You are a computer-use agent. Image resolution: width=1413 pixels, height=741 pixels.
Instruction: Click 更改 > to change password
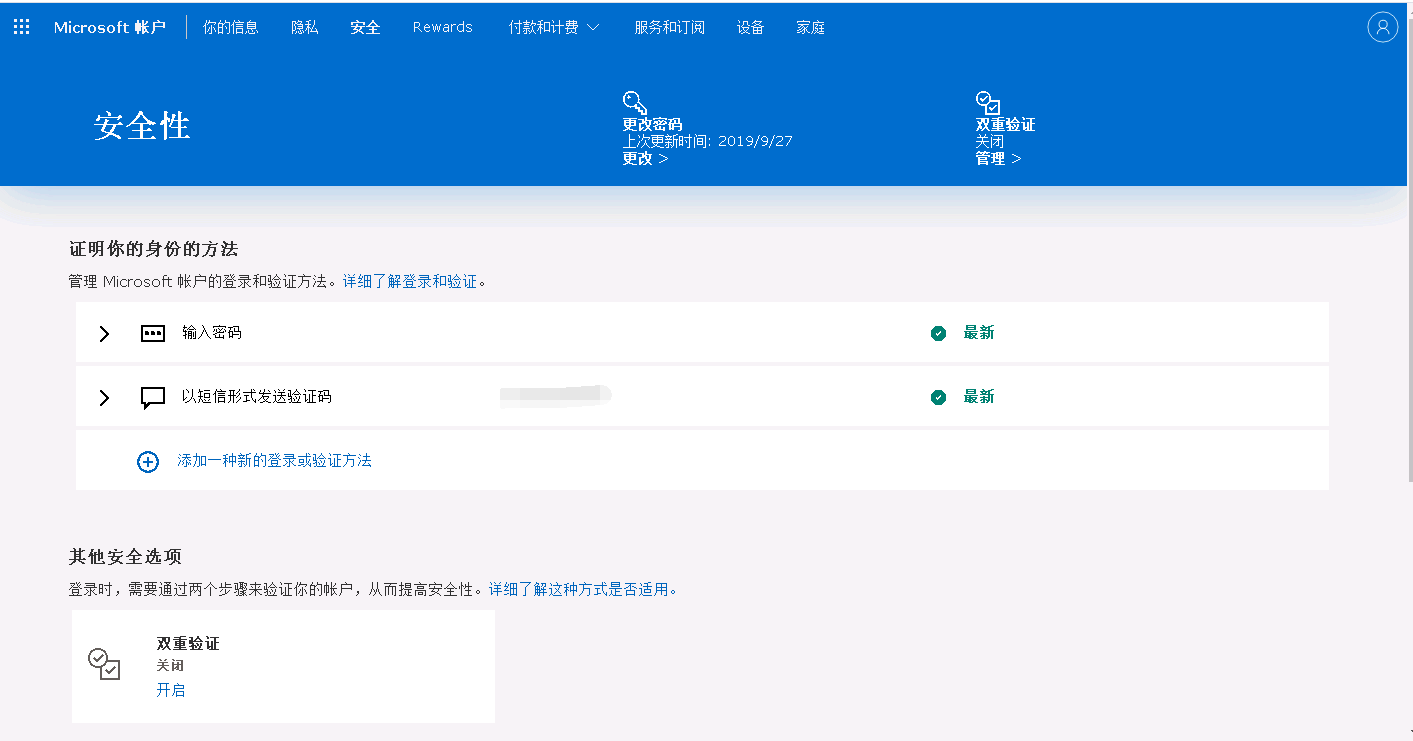pyautogui.click(x=645, y=158)
